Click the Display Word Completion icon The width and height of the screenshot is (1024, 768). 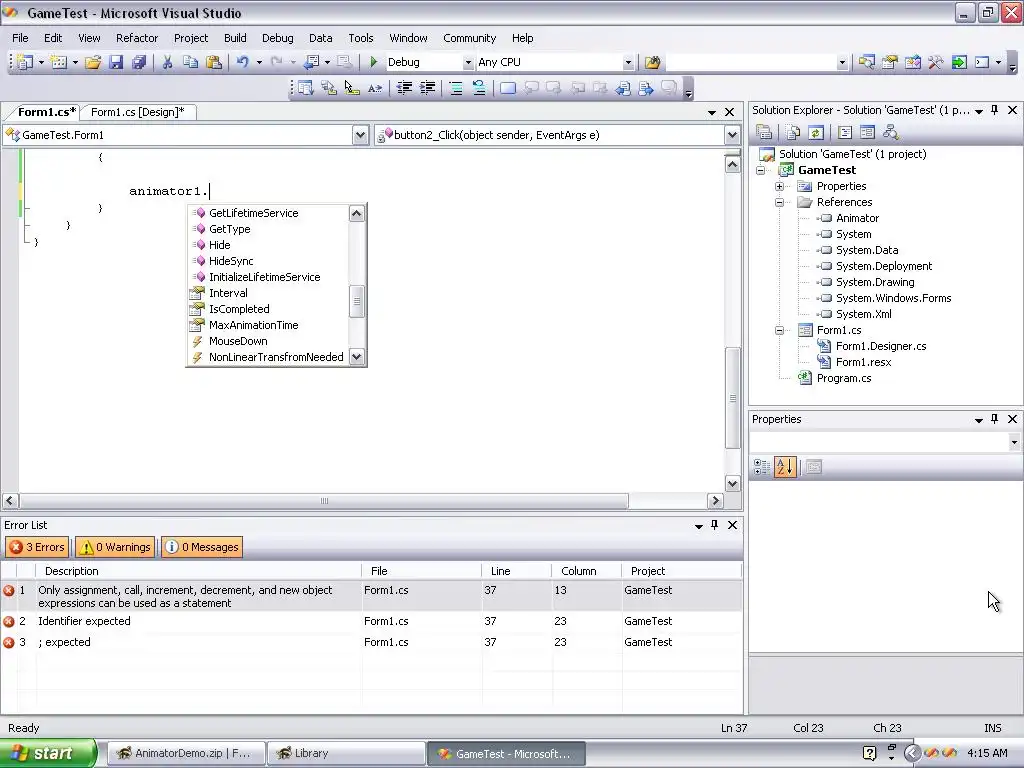[375, 88]
